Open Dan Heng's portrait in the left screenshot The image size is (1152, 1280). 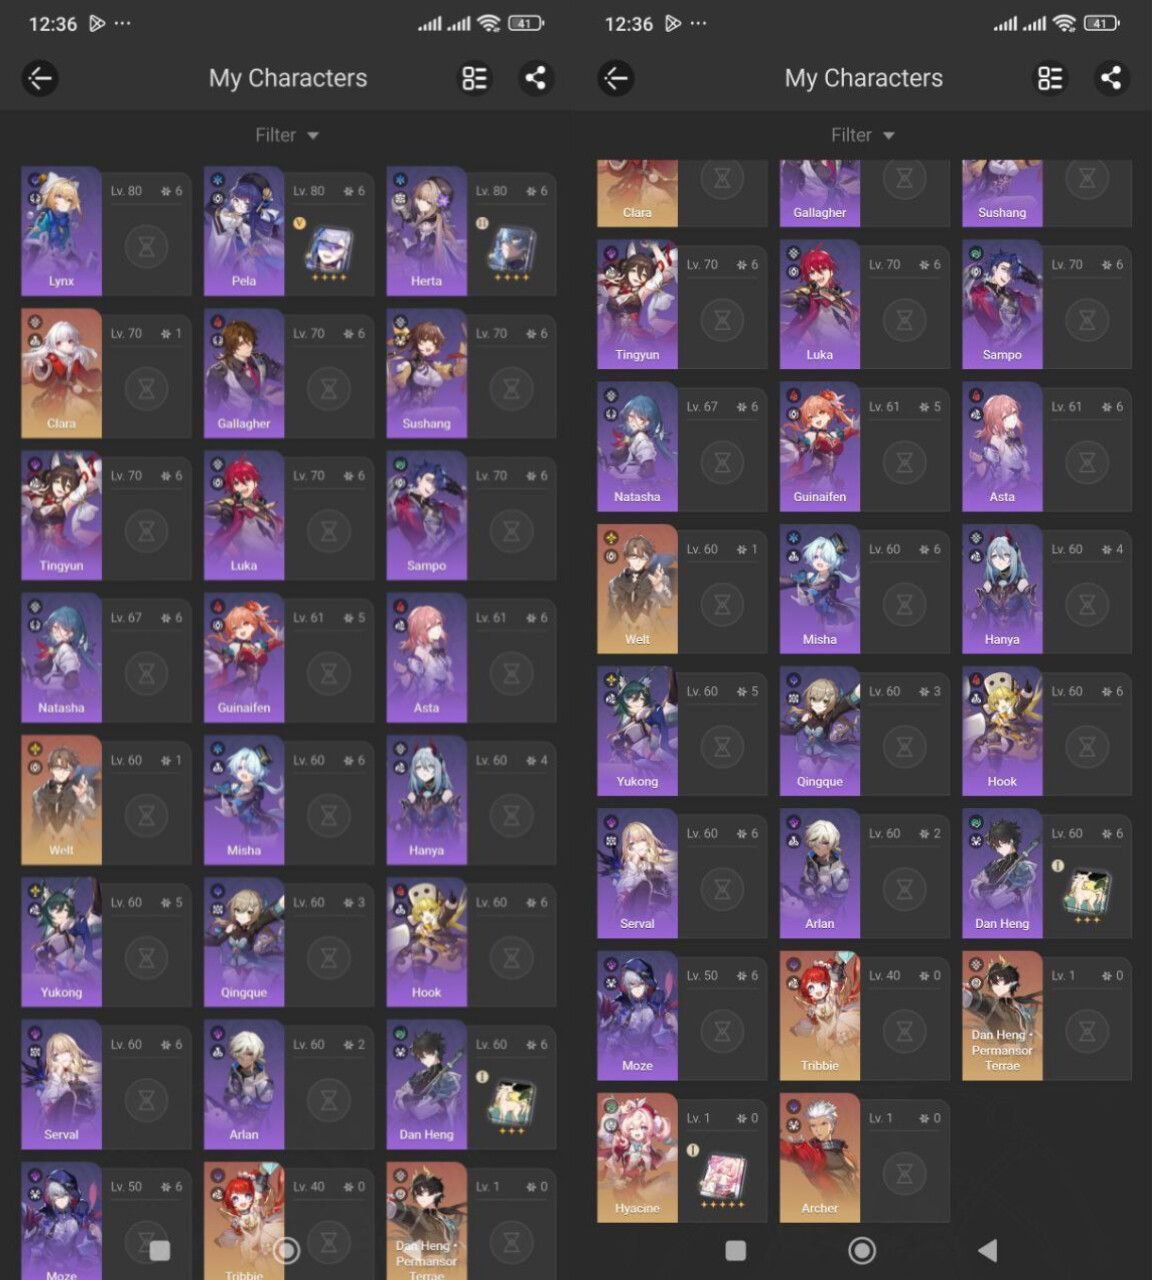427,1084
